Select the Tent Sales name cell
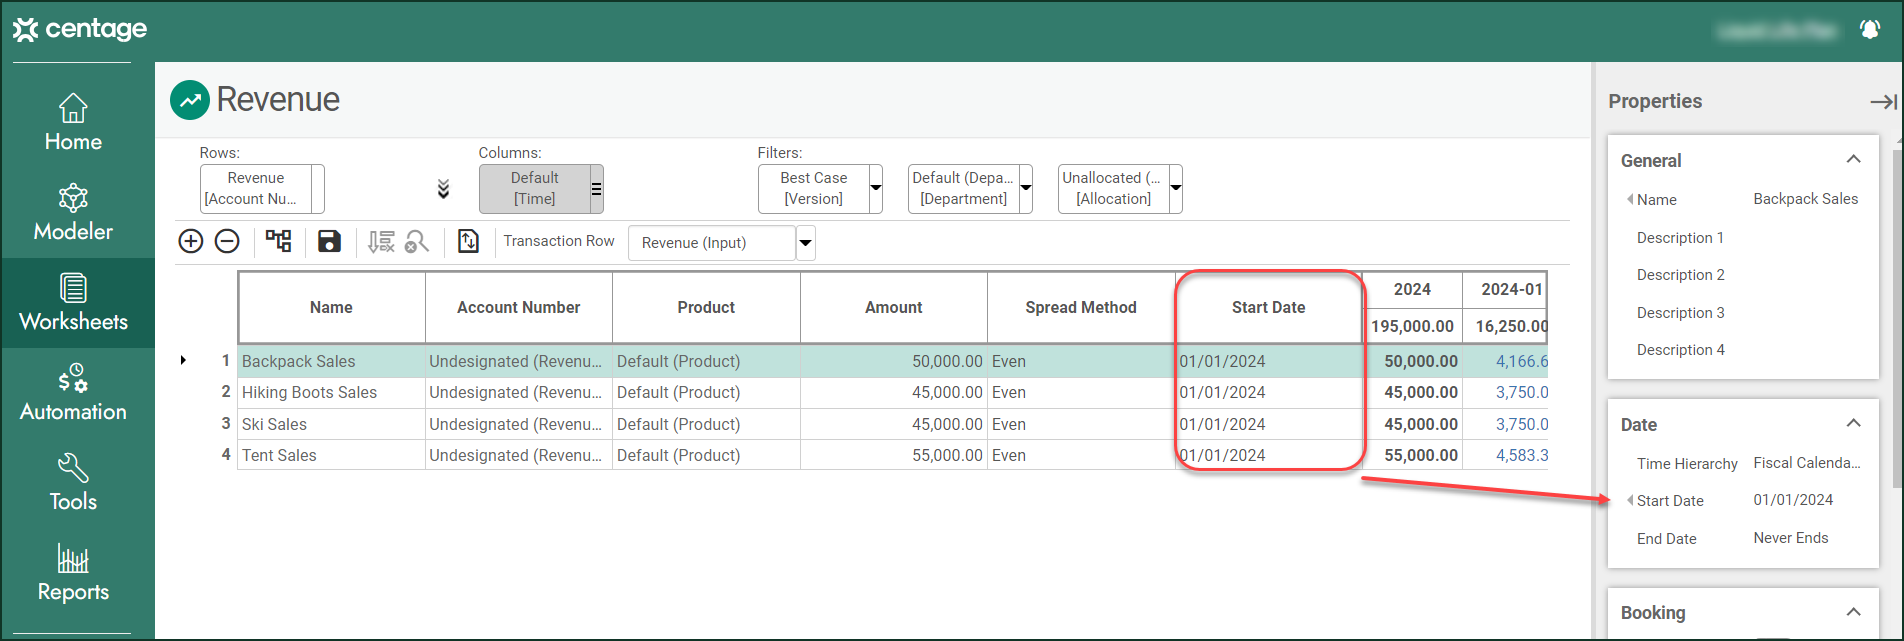Image resolution: width=1904 pixels, height=641 pixels. pos(331,456)
